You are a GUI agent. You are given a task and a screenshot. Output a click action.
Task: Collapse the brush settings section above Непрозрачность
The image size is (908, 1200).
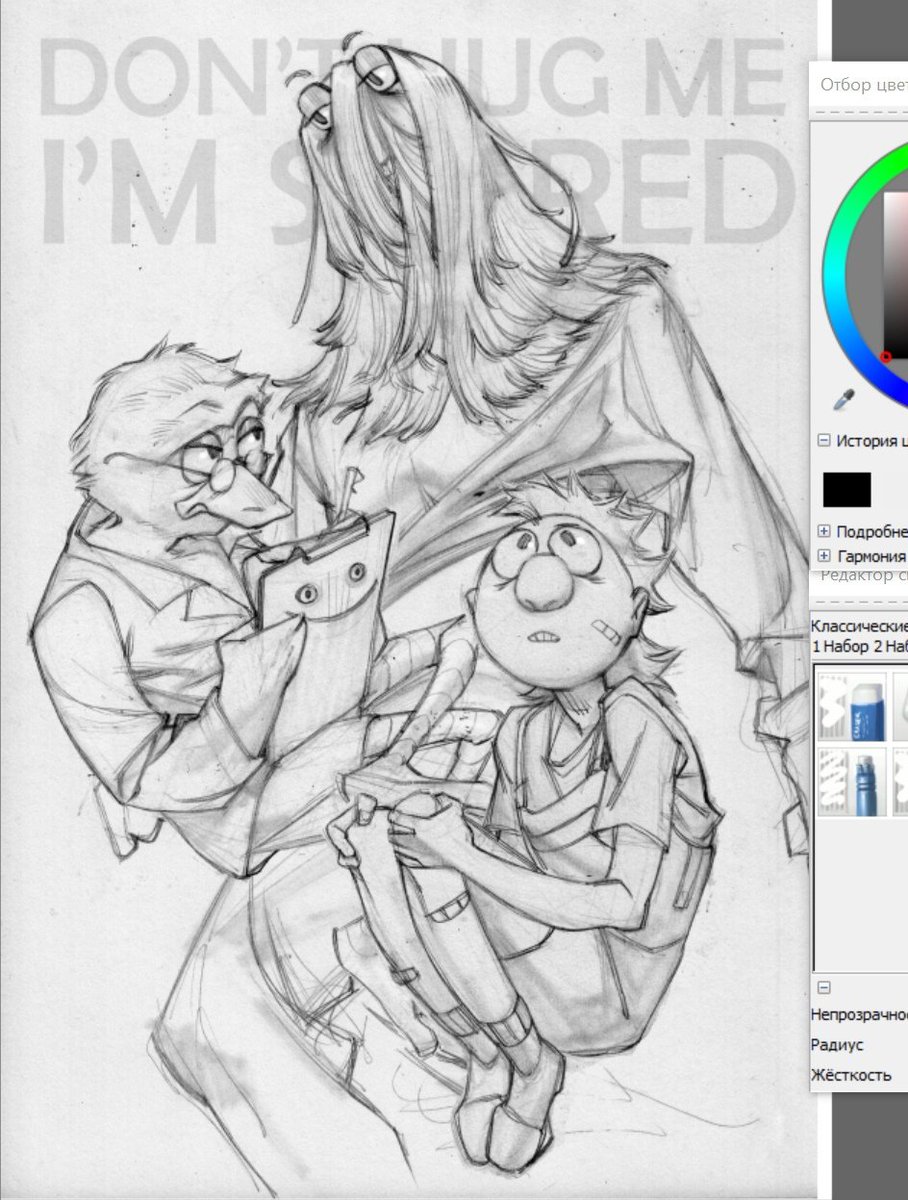824,987
